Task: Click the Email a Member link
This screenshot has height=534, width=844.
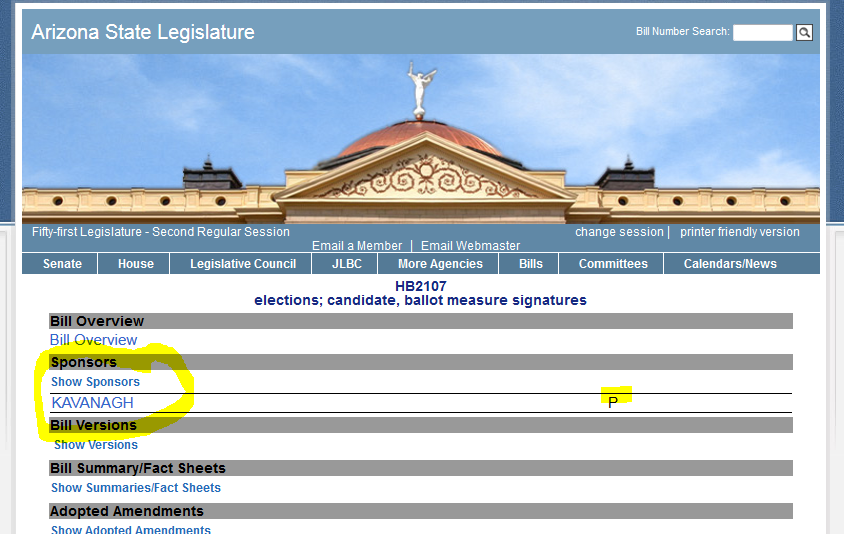Action: pos(357,246)
